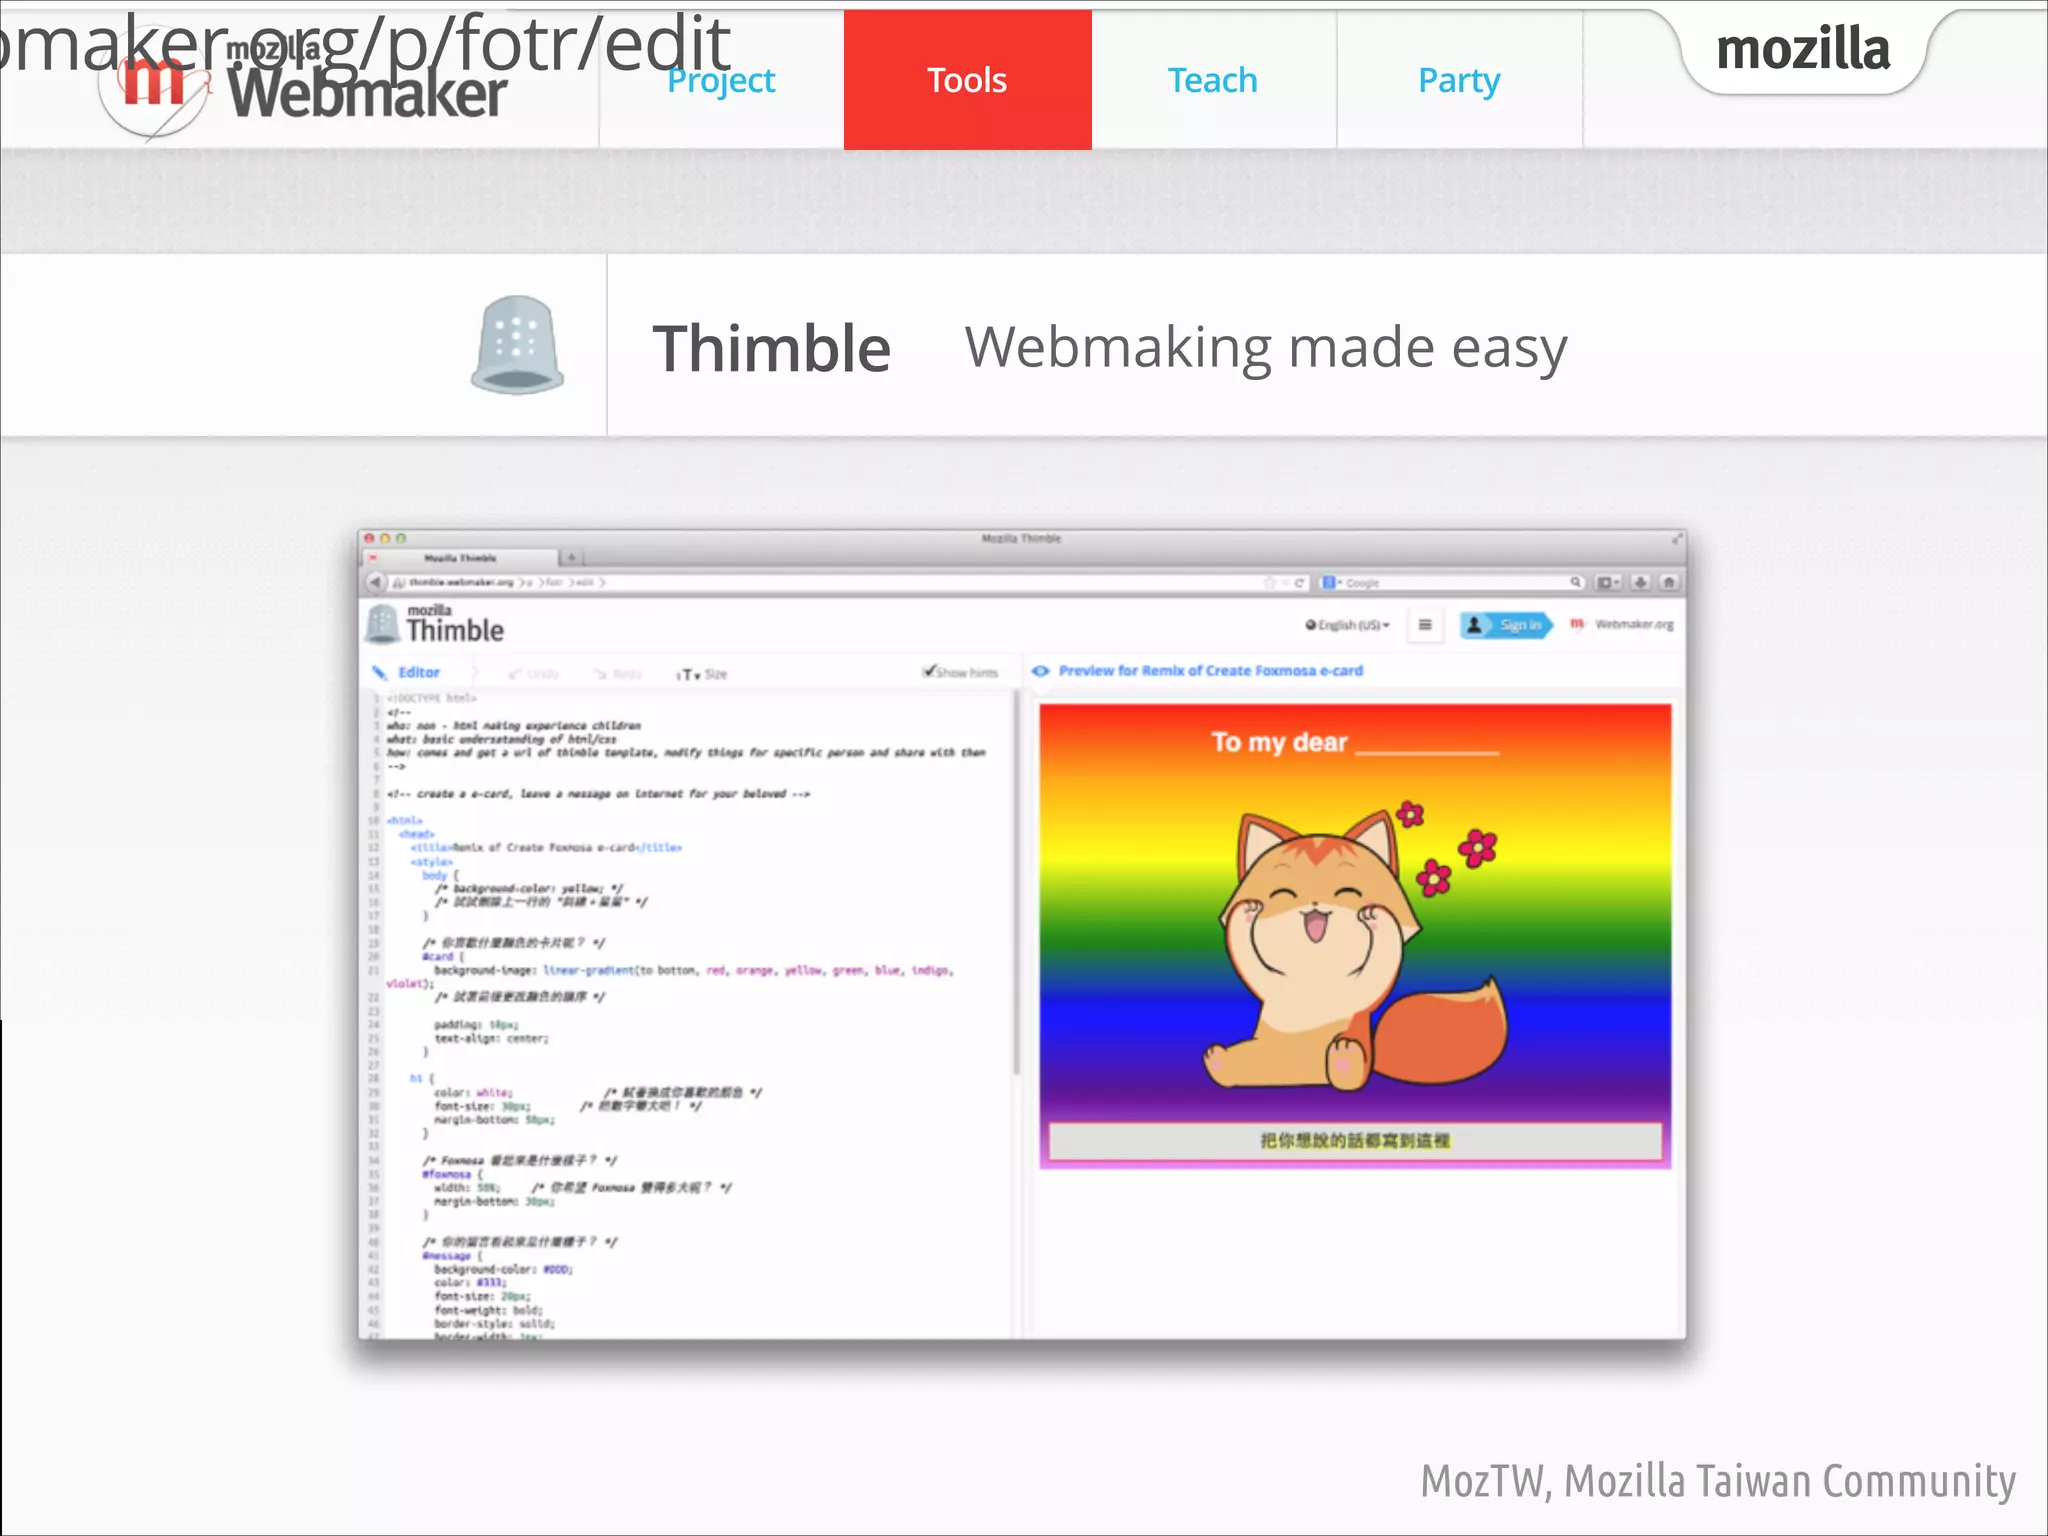This screenshot has width=2048, height=1536.
Task: Open a new browser tab with plus
Action: [571, 557]
